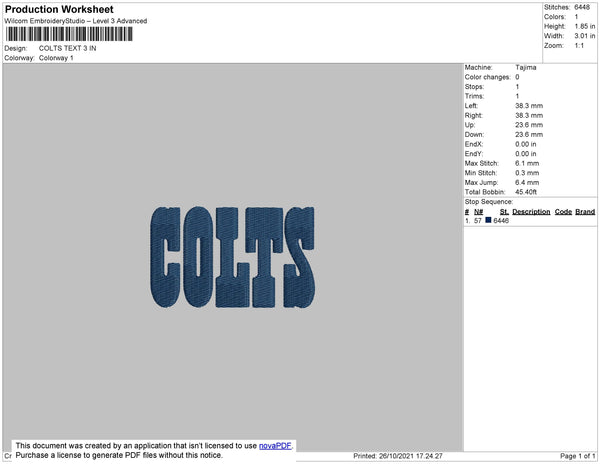Viewport: 600px width, 464px height.
Task: Click the 'Color changes:' label
Action: [488, 77]
